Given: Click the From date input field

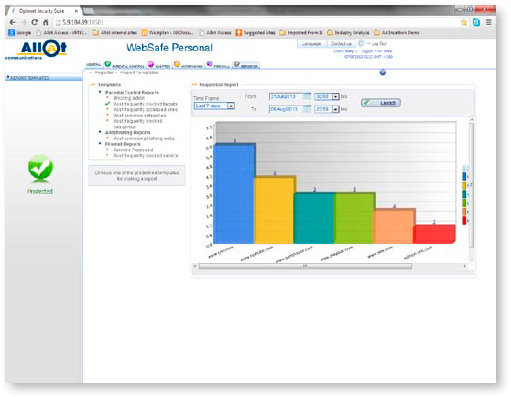Looking at the screenshot, I should tap(285, 96).
